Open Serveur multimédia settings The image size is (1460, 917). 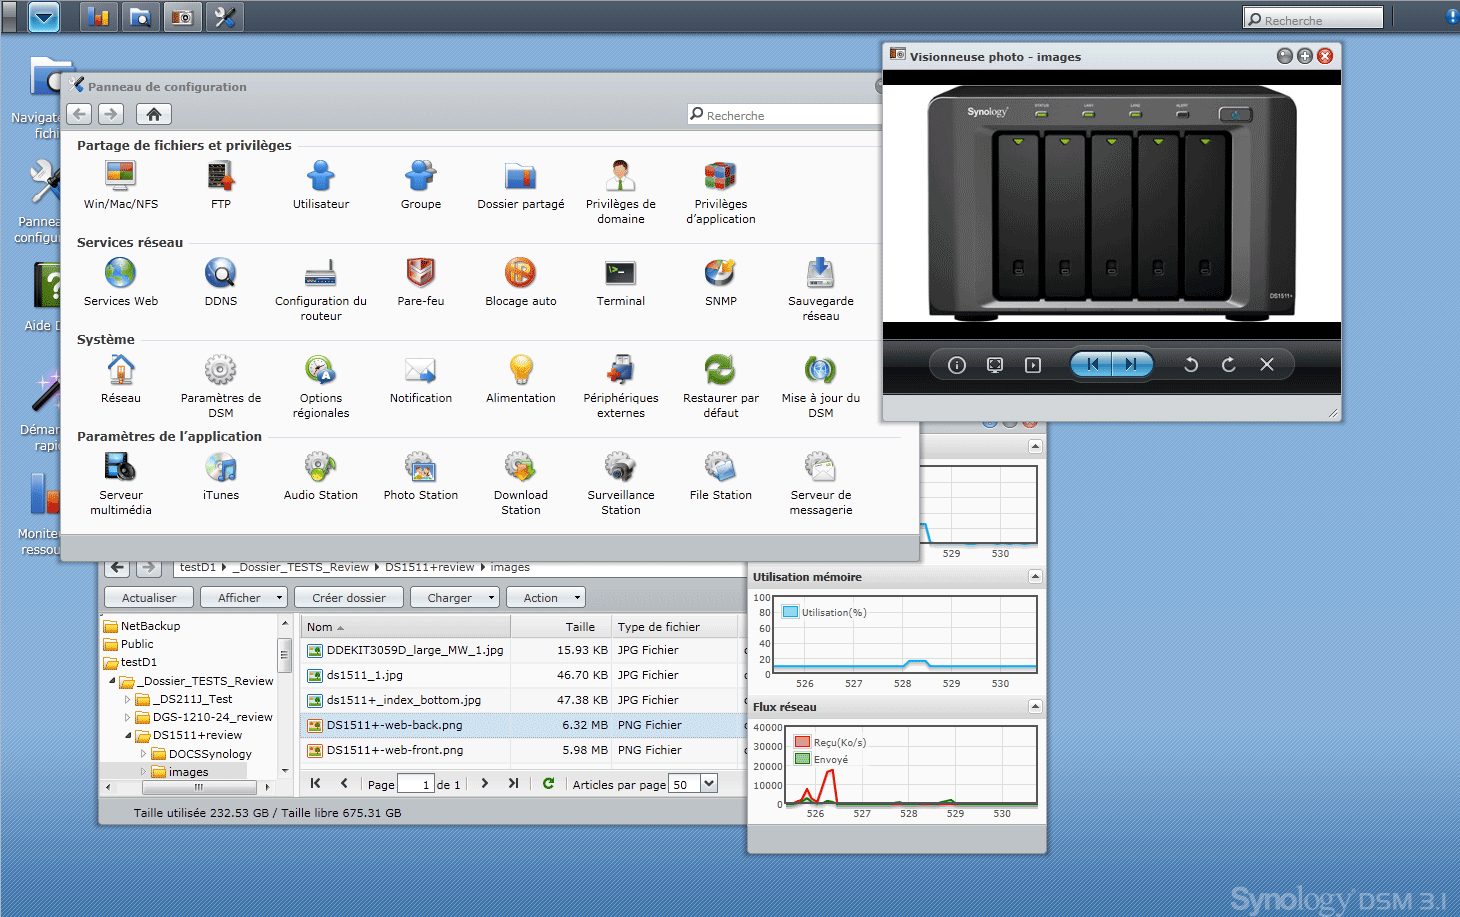coord(120,467)
